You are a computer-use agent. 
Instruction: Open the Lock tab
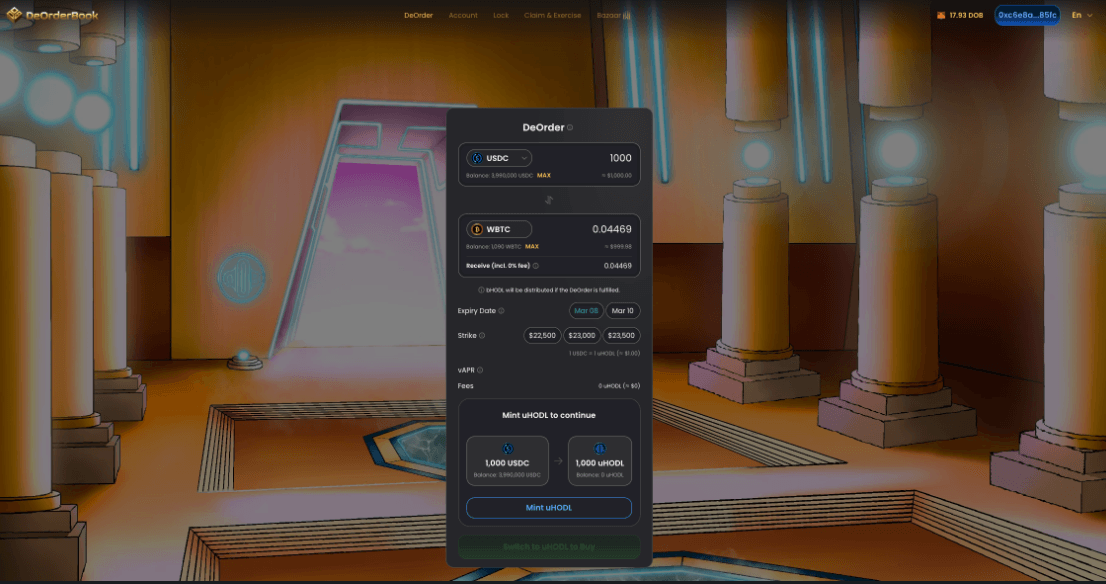tap(501, 16)
